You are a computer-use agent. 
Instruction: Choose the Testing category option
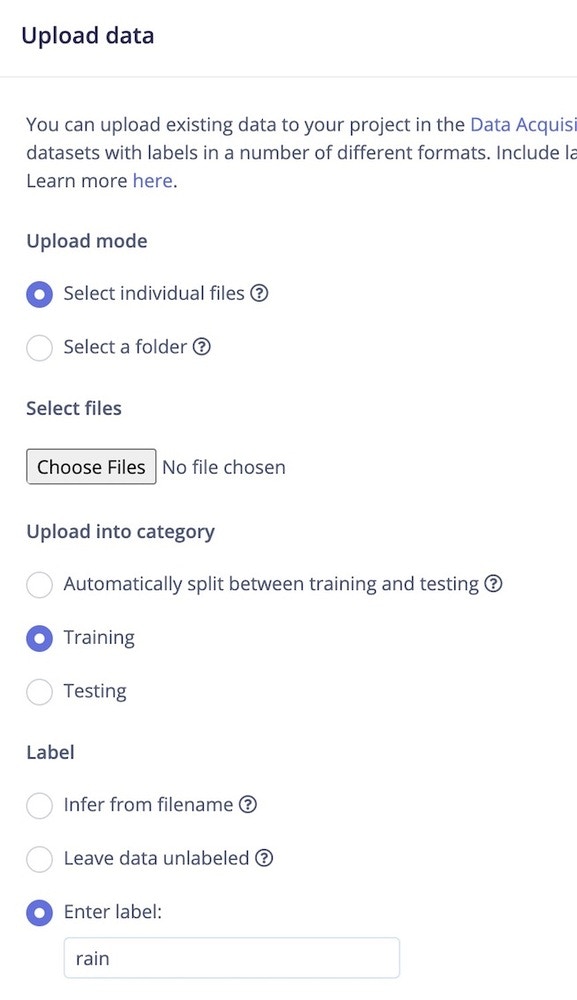coord(40,692)
